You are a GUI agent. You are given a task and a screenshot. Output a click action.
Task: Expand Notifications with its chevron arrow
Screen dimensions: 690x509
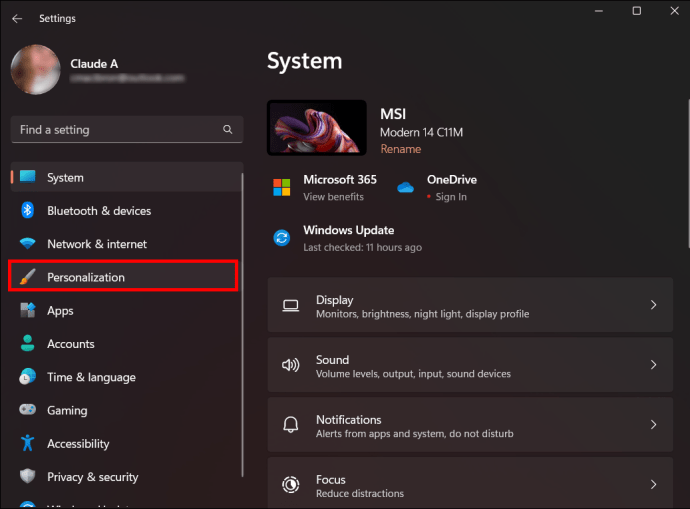(653, 424)
